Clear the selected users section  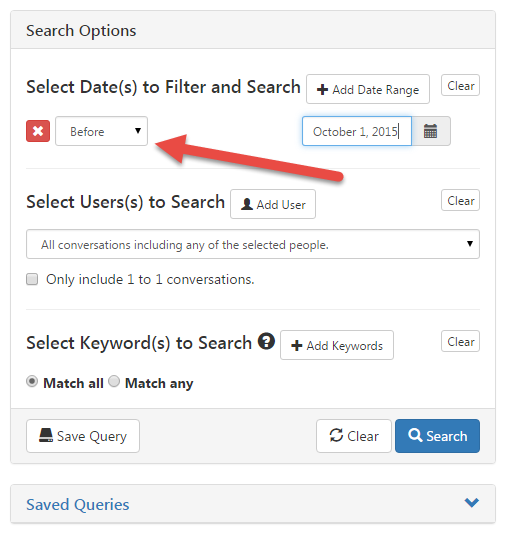460,200
